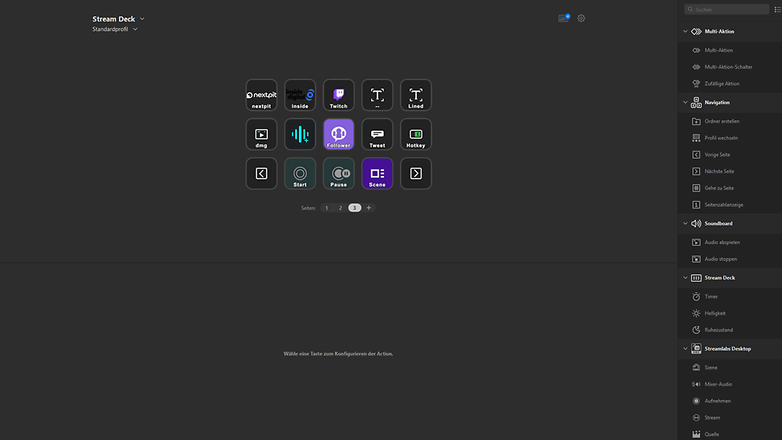This screenshot has height=440, width=782.
Task: Select the dmg media key
Action: click(x=261, y=134)
